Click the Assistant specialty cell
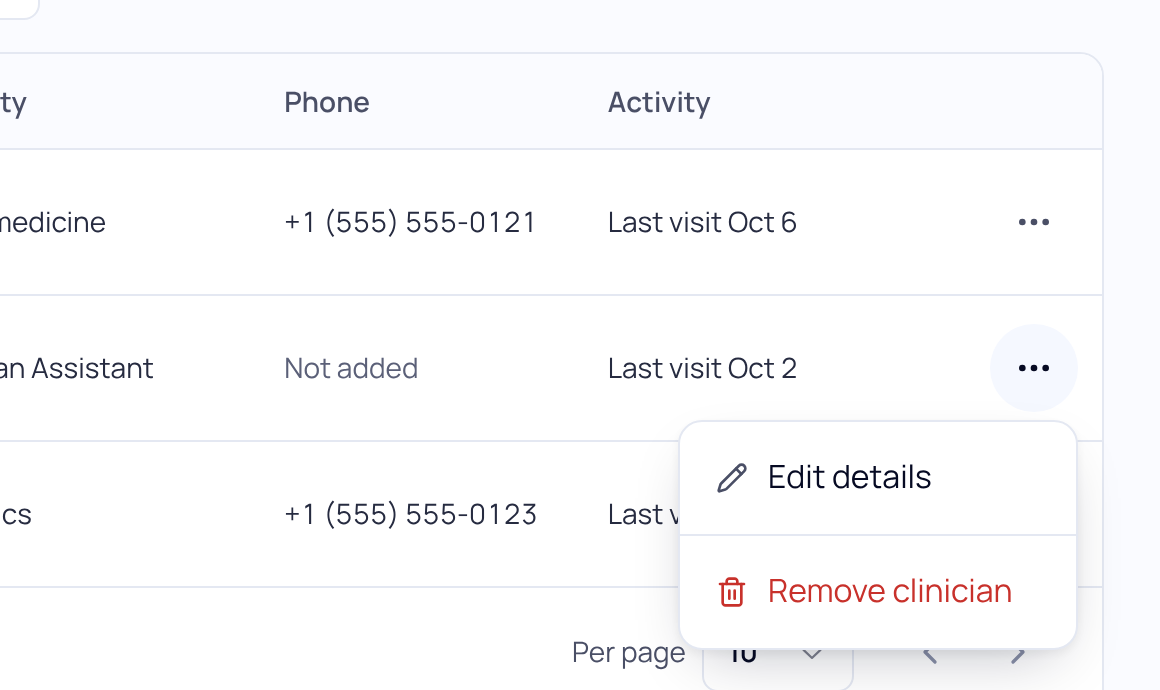This screenshot has width=1160, height=690. 76,368
